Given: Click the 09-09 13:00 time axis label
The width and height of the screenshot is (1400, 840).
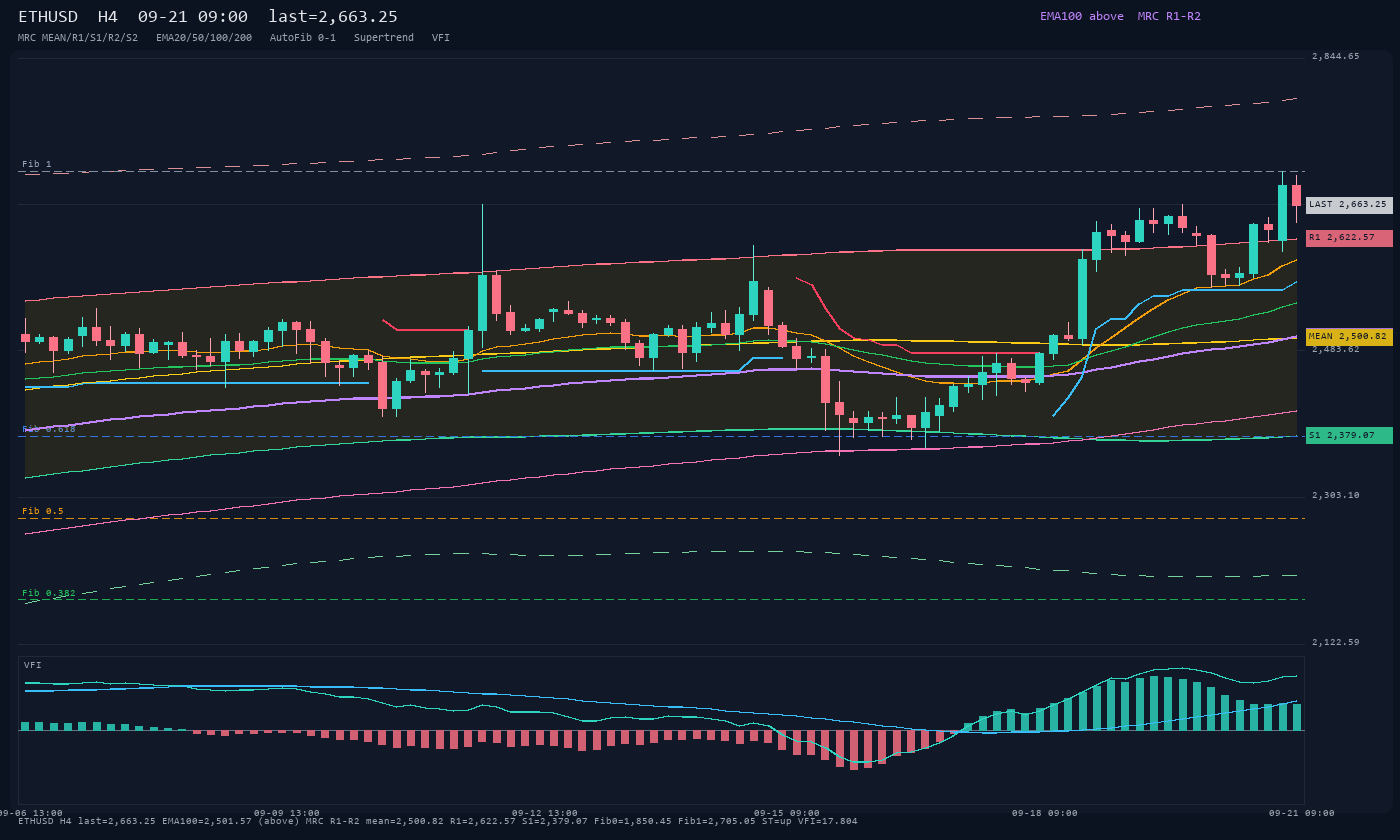Looking at the screenshot, I should [287, 813].
